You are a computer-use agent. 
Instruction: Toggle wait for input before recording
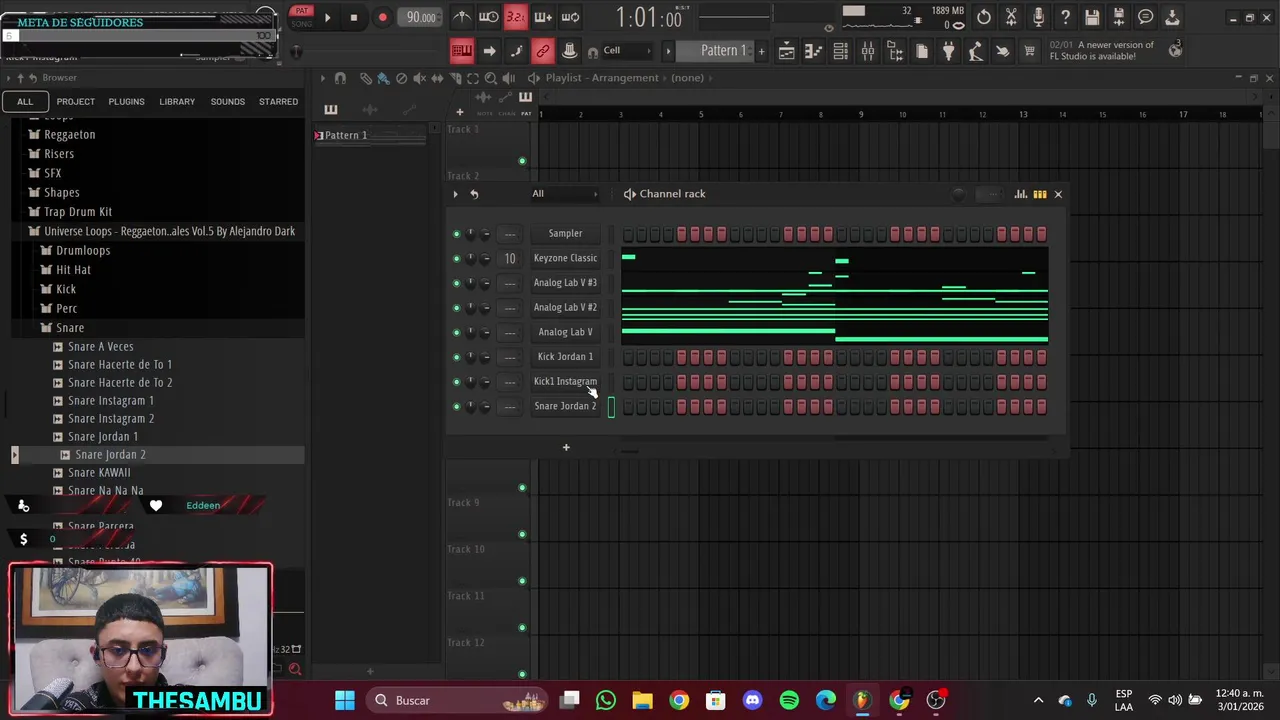click(x=489, y=17)
